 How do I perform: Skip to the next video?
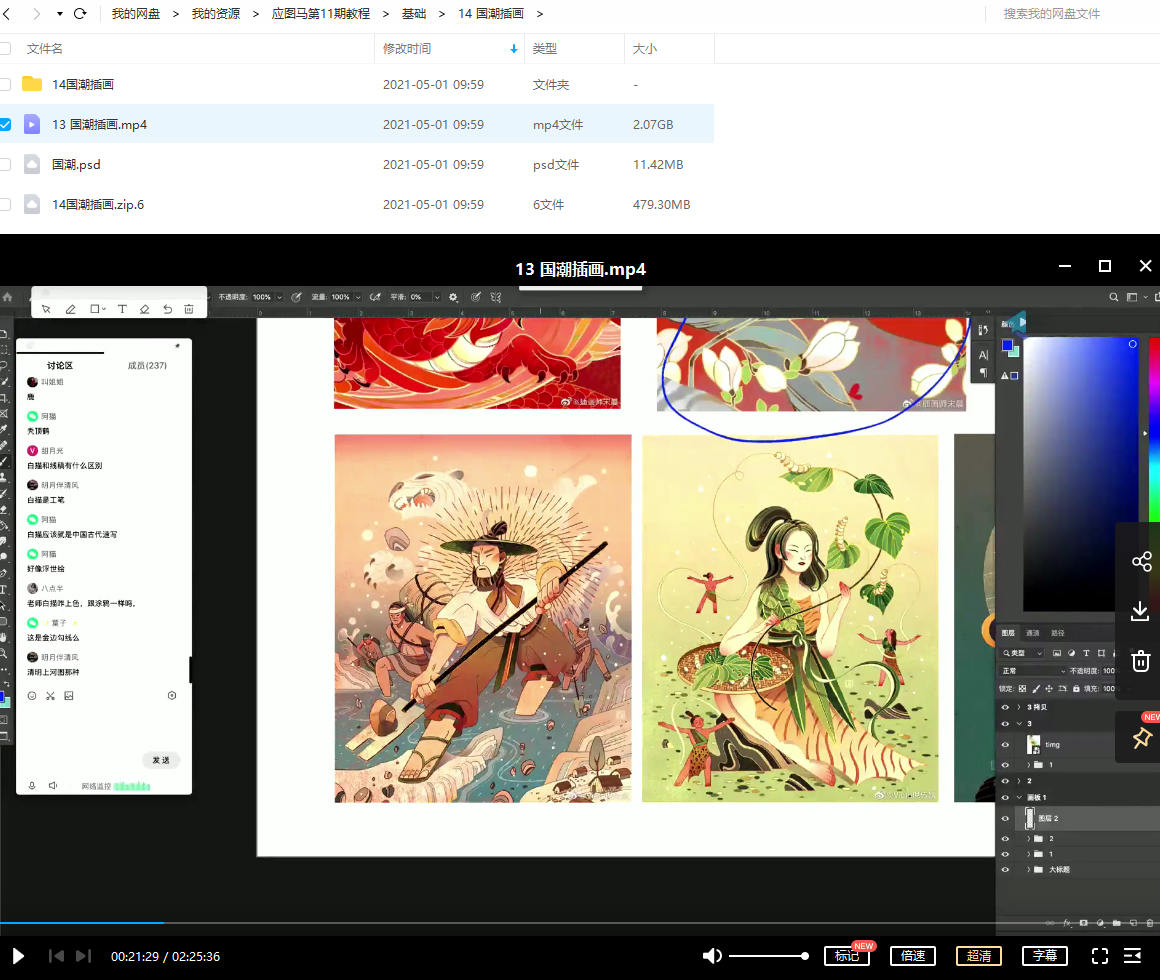tap(84, 956)
